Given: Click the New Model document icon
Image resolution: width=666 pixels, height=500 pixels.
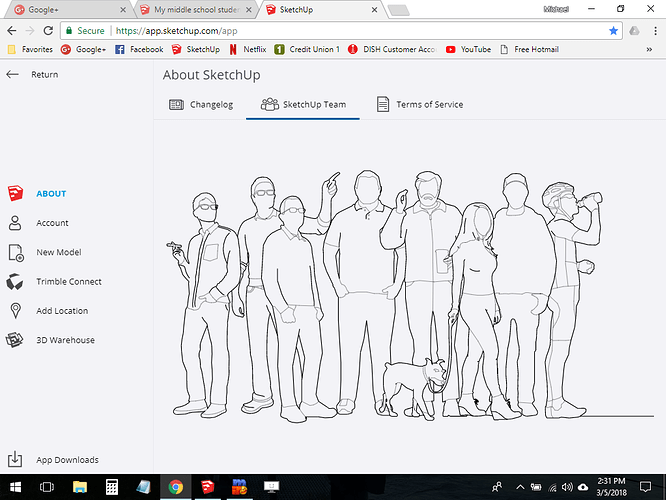Looking at the screenshot, I should (x=16, y=252).
